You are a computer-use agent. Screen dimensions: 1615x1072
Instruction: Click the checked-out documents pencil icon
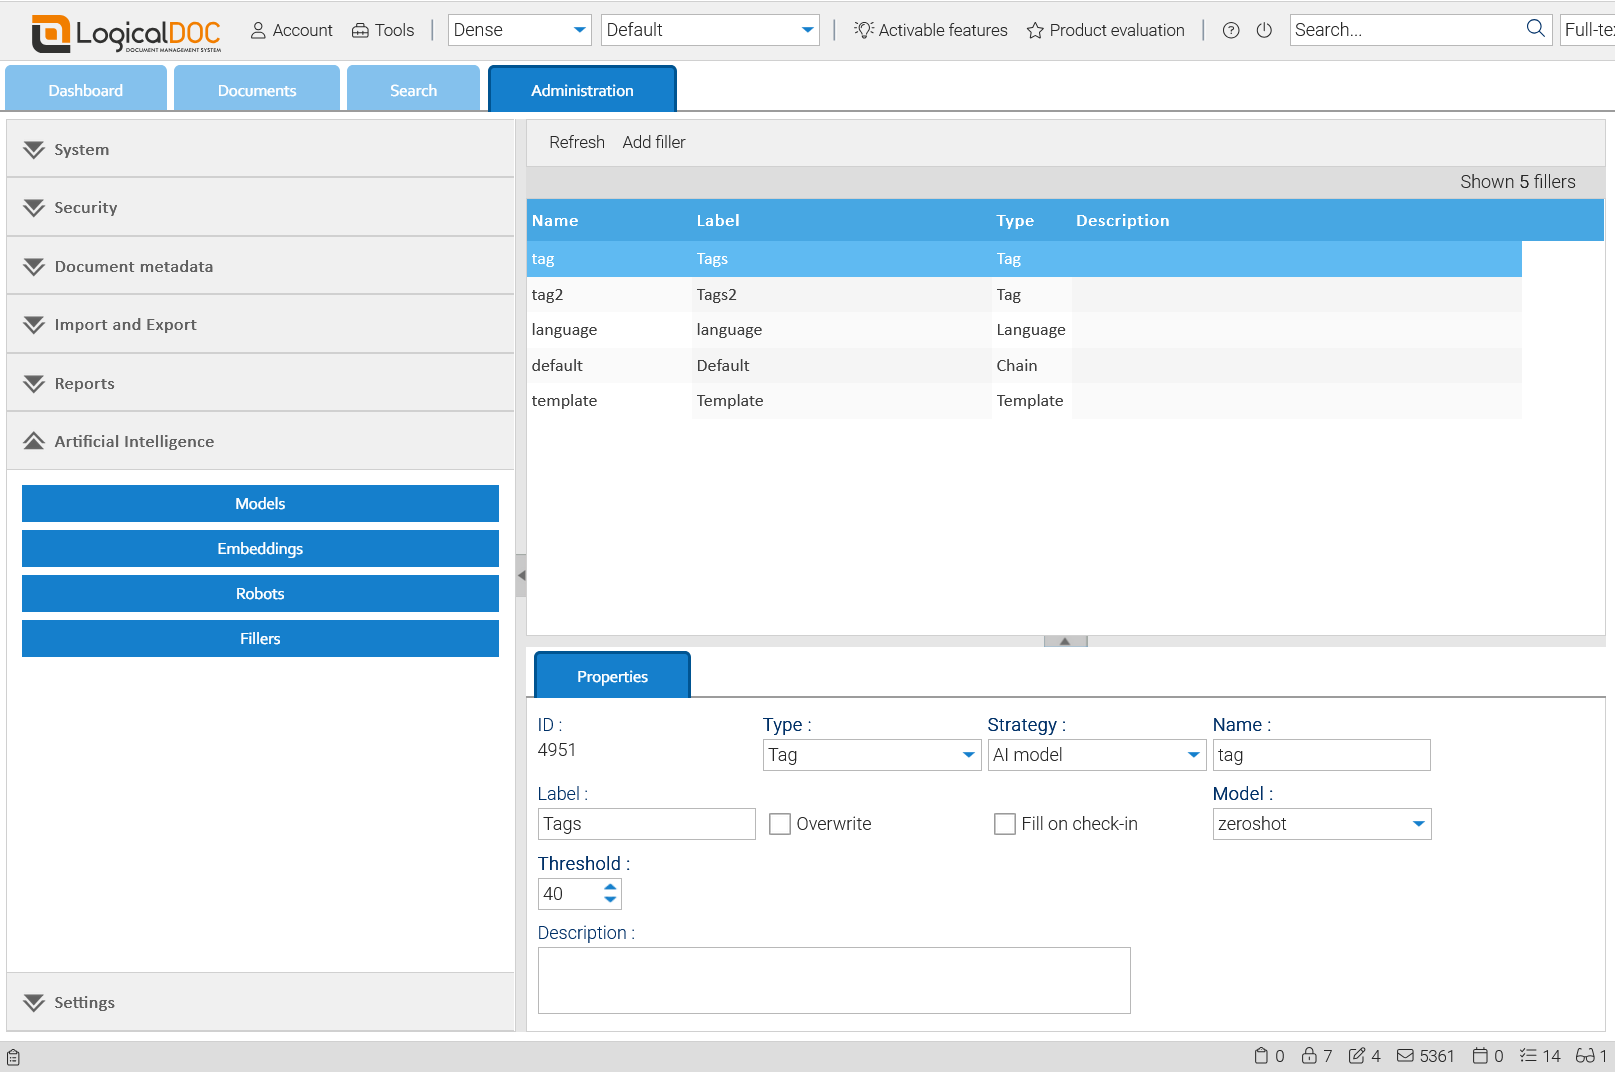(1357, 1056)
